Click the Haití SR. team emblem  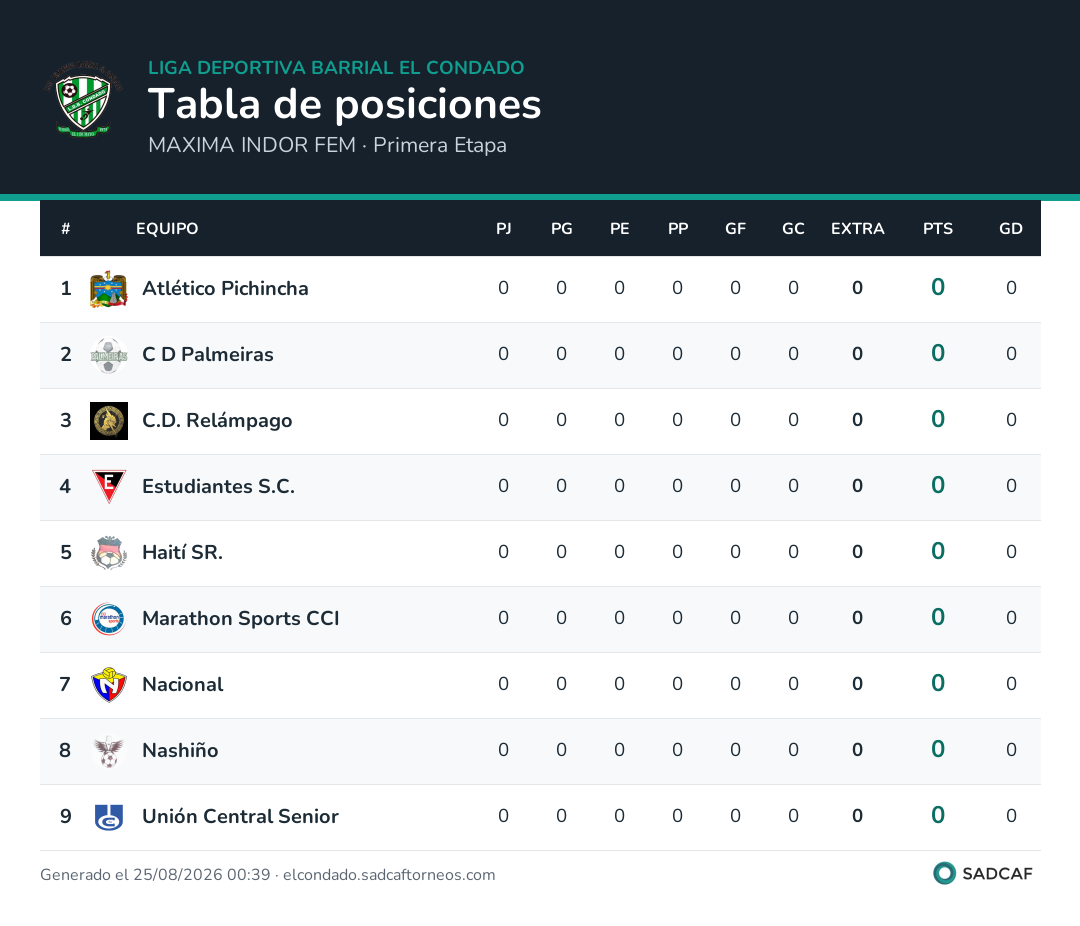109,553
